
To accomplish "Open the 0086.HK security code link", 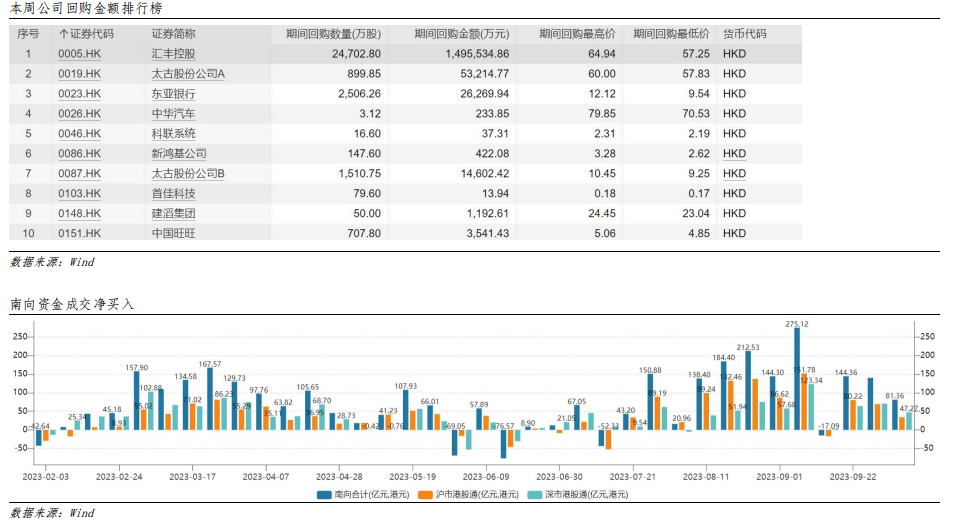I will 79,153.
